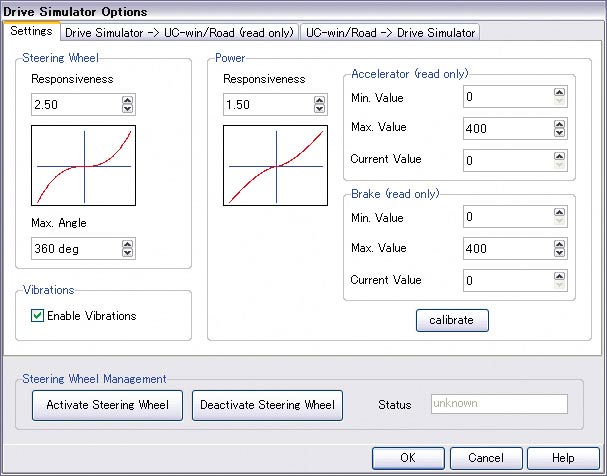Click Accelerator Min. Value up arrow
The width and height of the screenshot is (607, 476).
[559, 92]
